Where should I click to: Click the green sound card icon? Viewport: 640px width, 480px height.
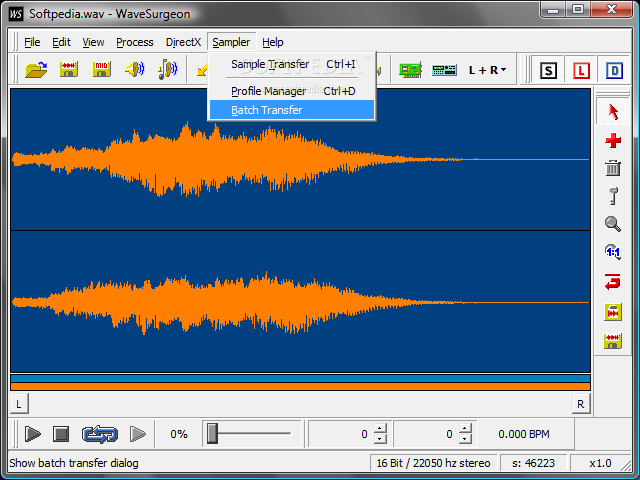[410, 70]
